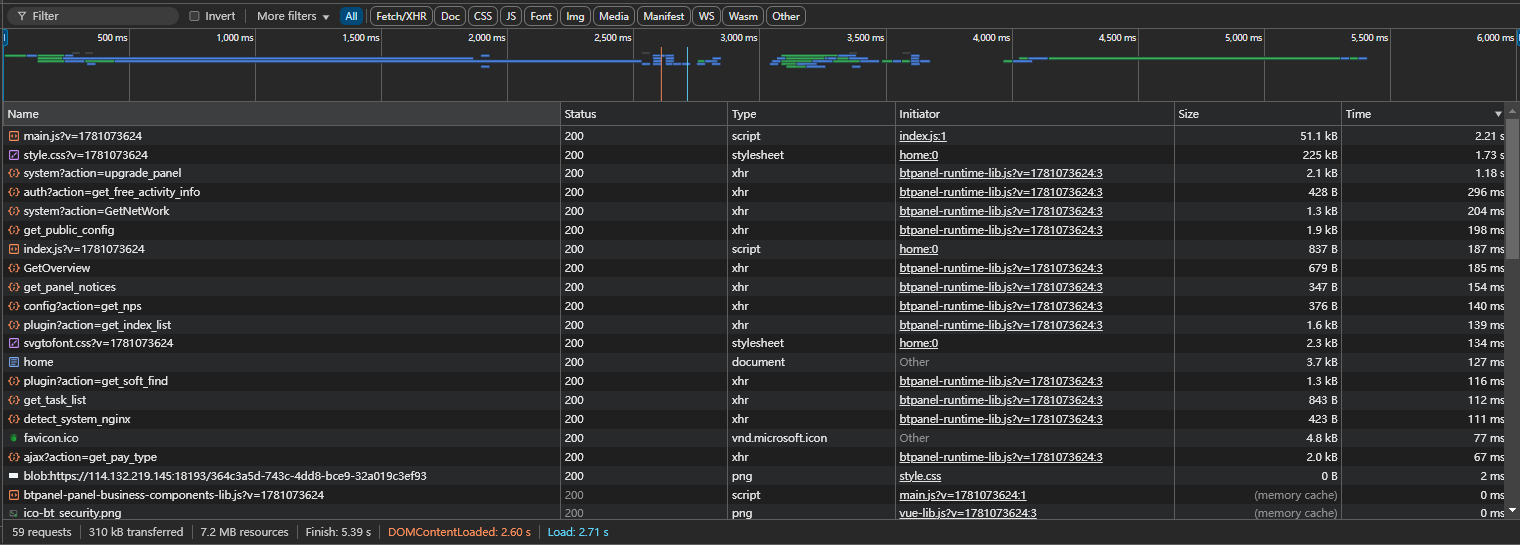Click the png icon of the blob request
Viewport: 1520px width, 545px height.
click(x=14, y=476)
